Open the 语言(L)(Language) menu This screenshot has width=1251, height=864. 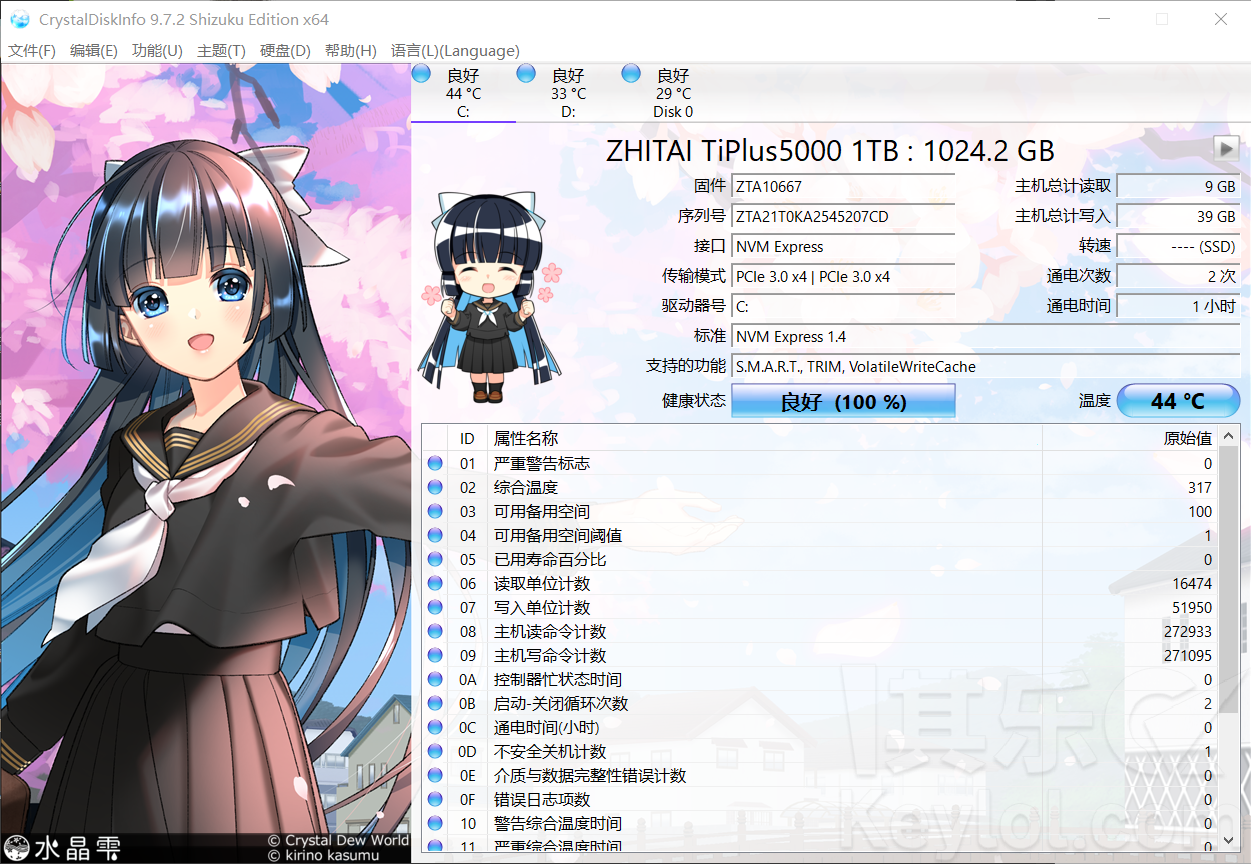pos(455,51)
